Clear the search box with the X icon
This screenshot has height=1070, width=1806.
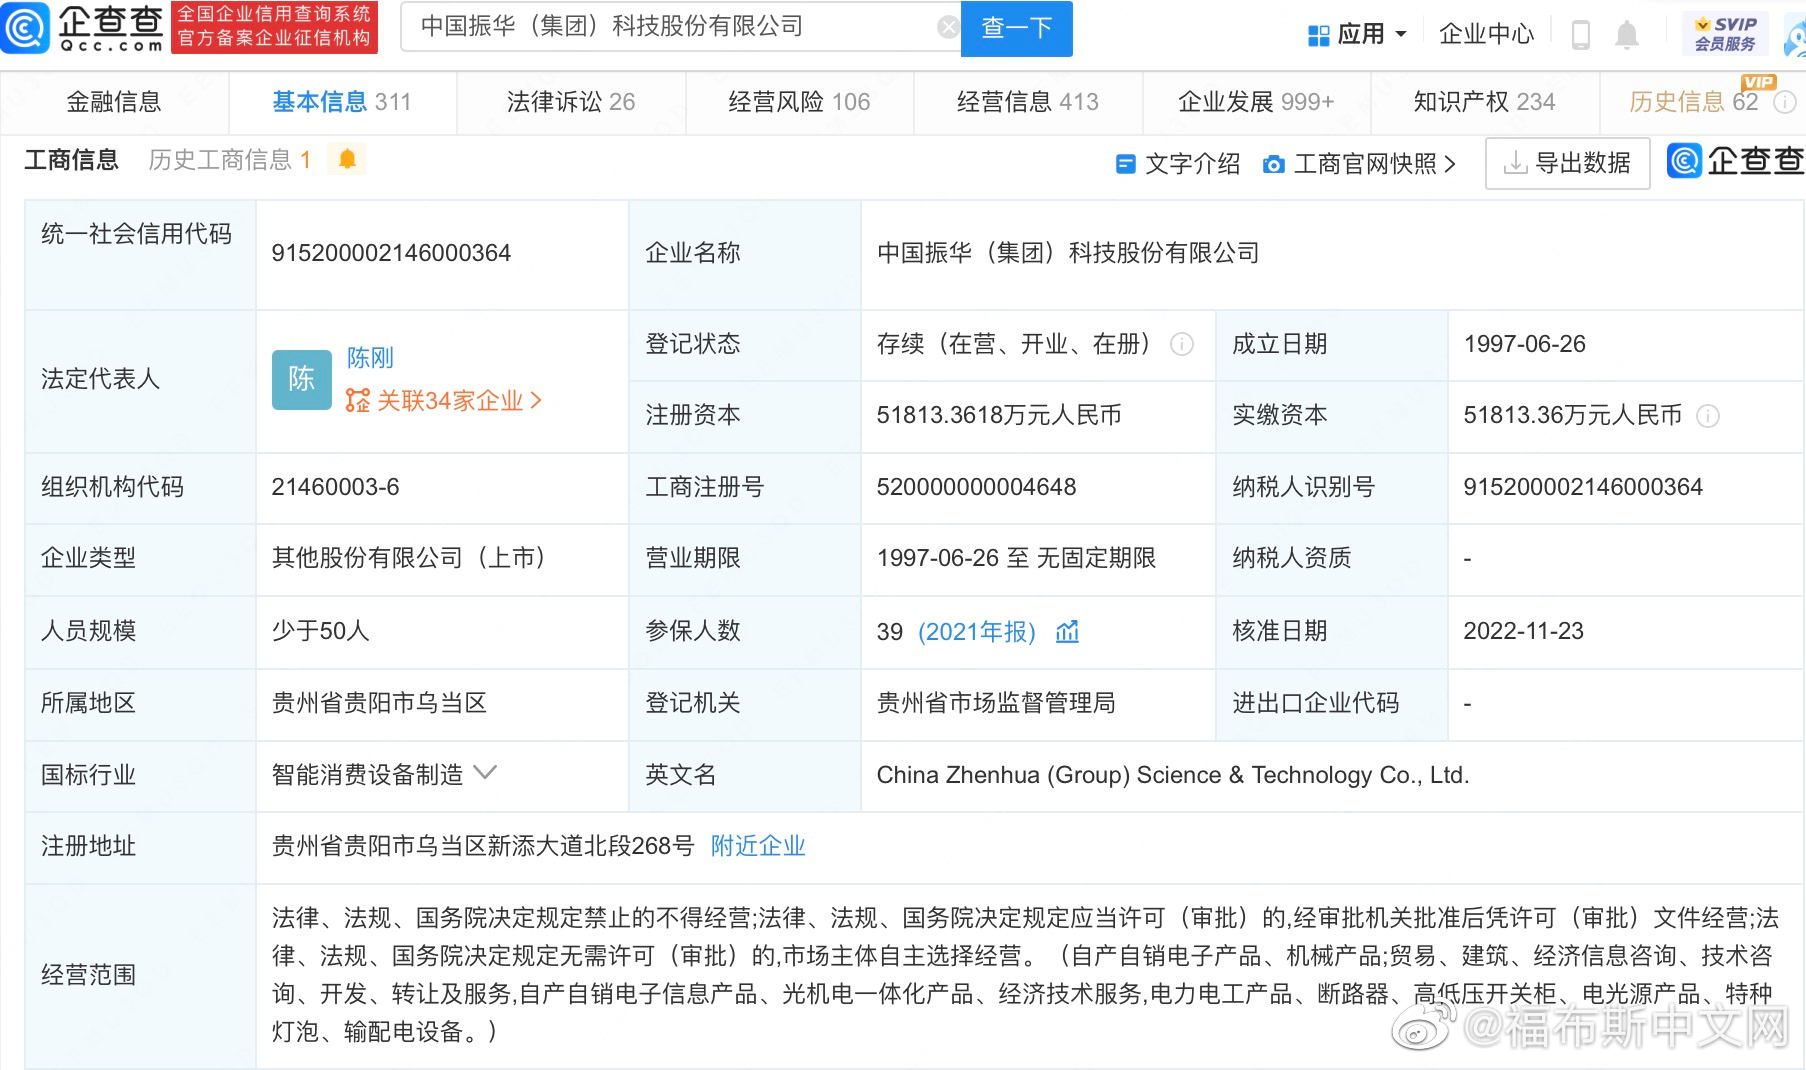click(x=948, y=27)
